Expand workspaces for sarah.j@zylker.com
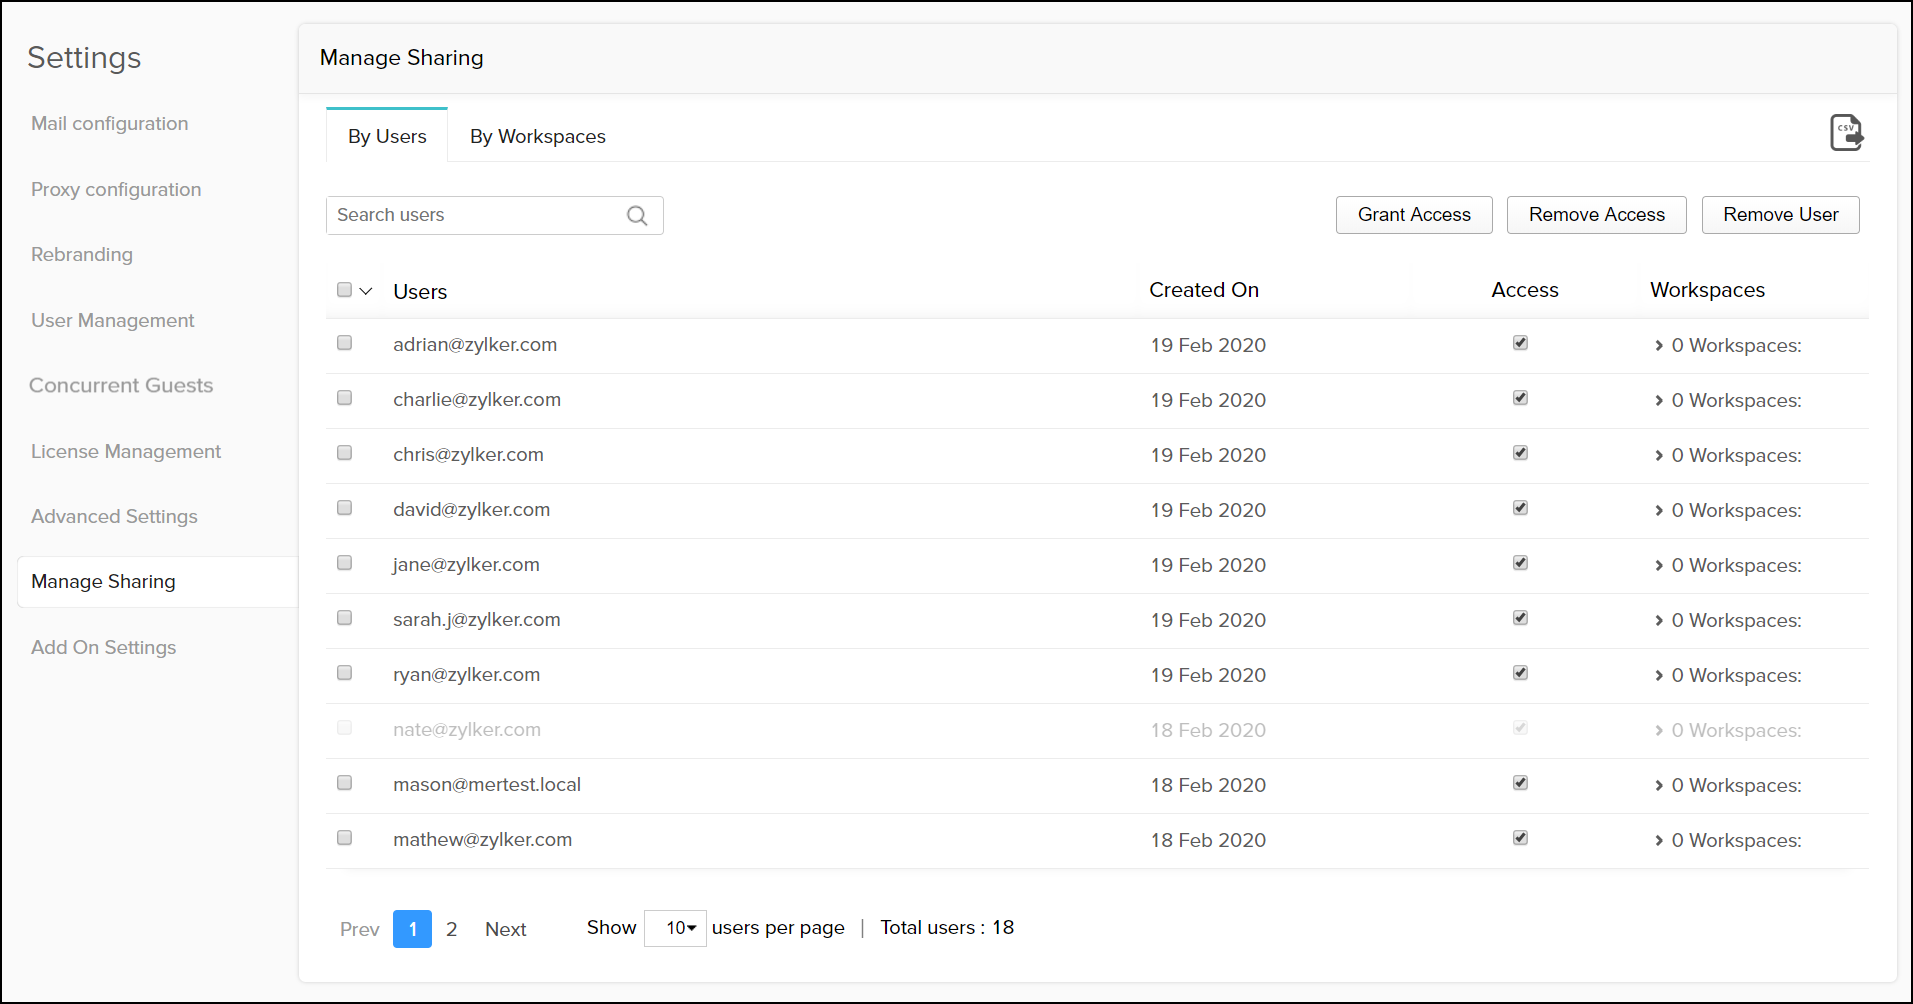 point(1659,620)
